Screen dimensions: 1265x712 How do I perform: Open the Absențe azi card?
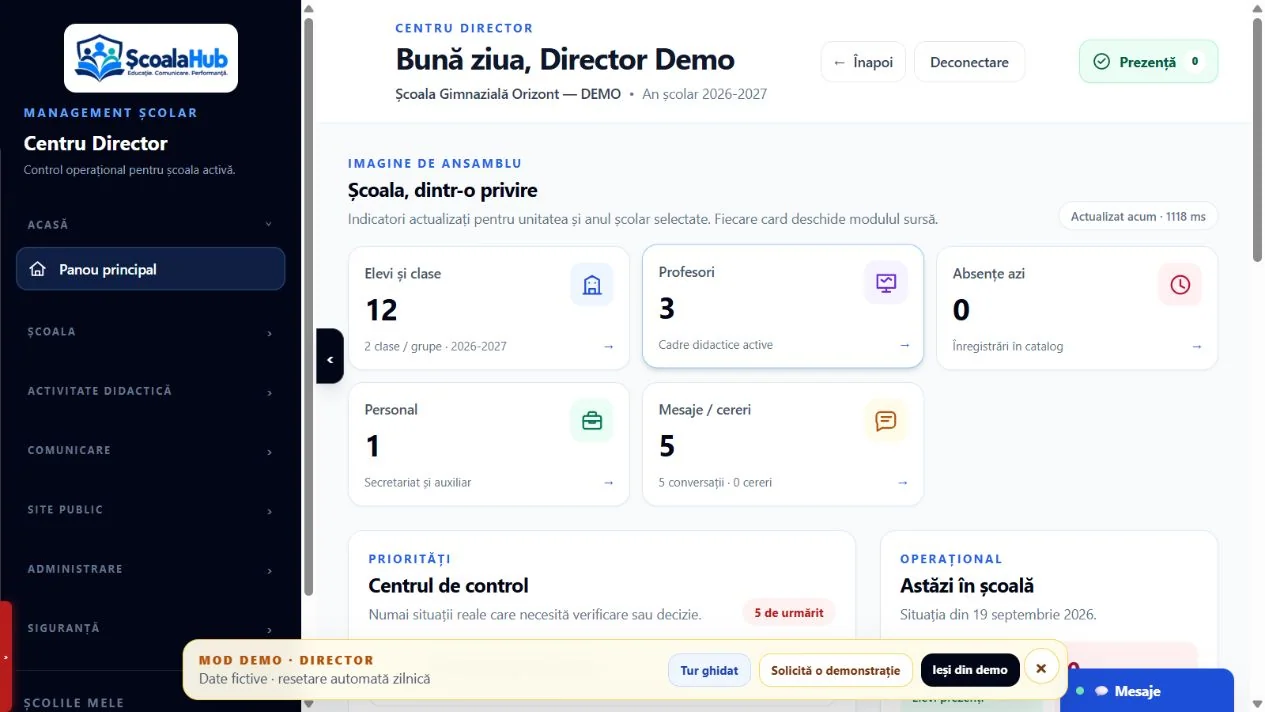[x=1077, y=308]
